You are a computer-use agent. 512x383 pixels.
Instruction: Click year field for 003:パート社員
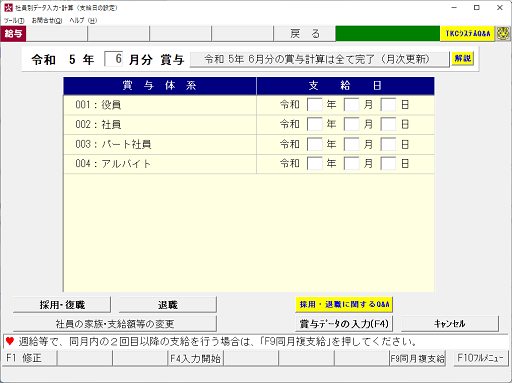(315, 144)
